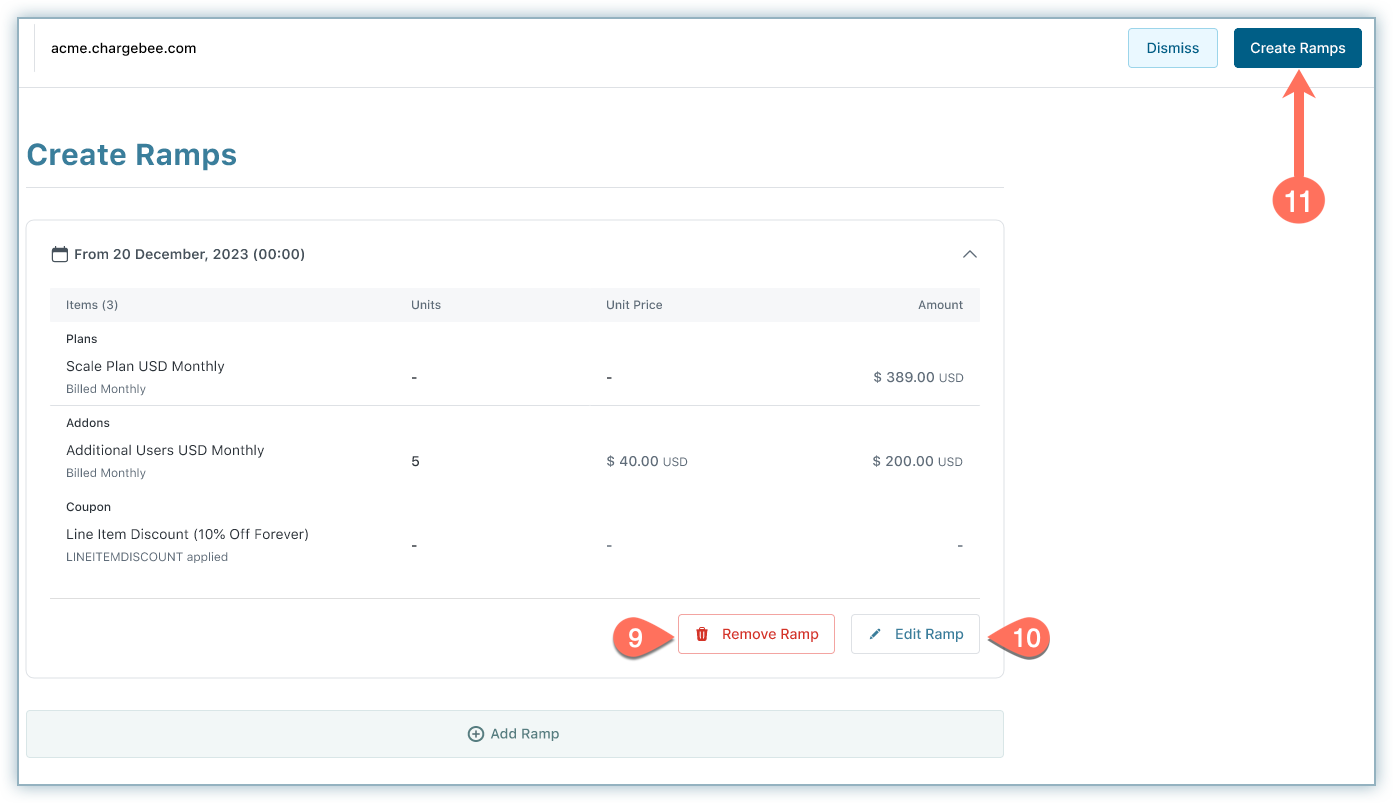This screenshot has height=803, width=1393.
Task: Click the plus circle icon in Add Ramp
Action: pyautogui.click(x=476, y=734)
